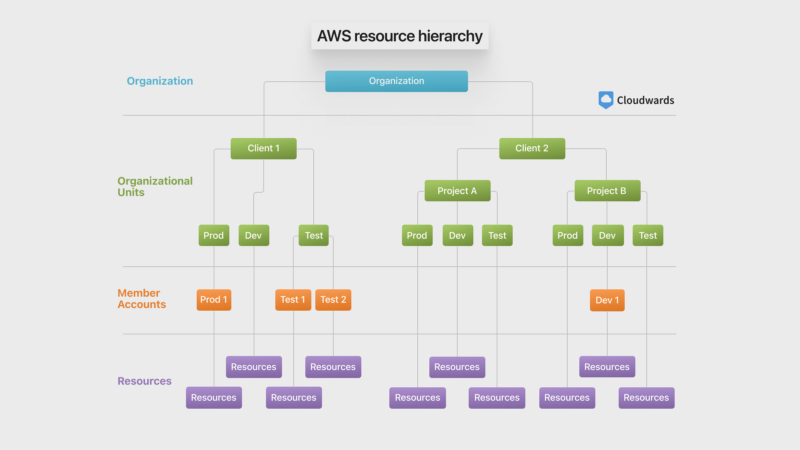Click the Resources box linked to Test 1

coord(293,398)
